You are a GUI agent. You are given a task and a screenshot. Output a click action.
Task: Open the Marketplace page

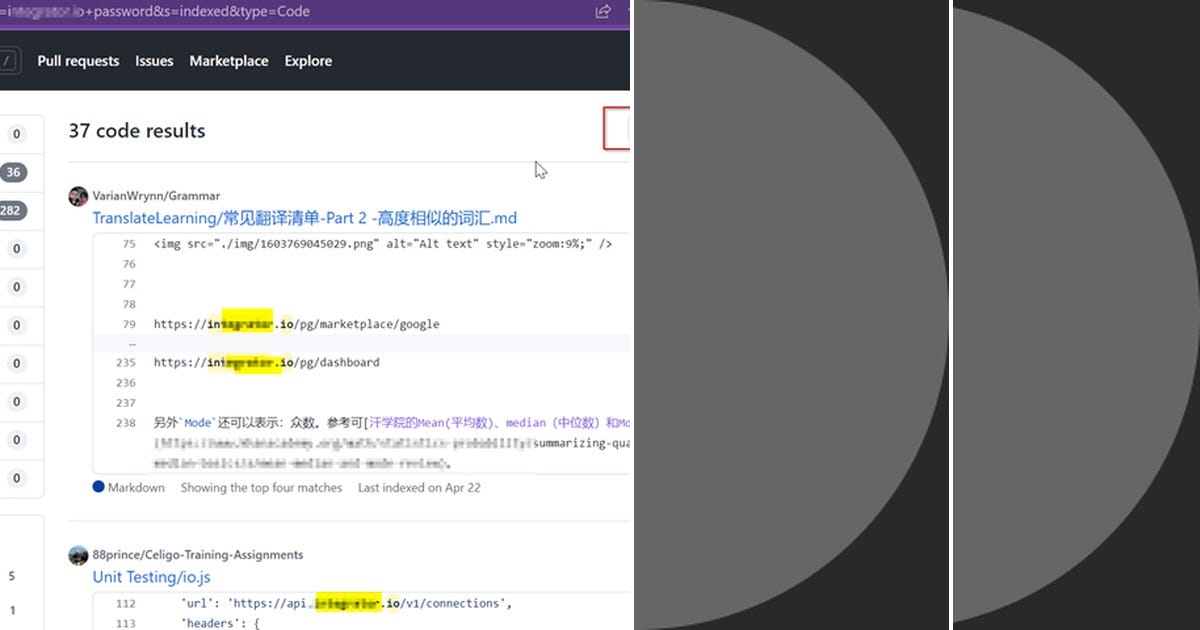tap(228, 61)
